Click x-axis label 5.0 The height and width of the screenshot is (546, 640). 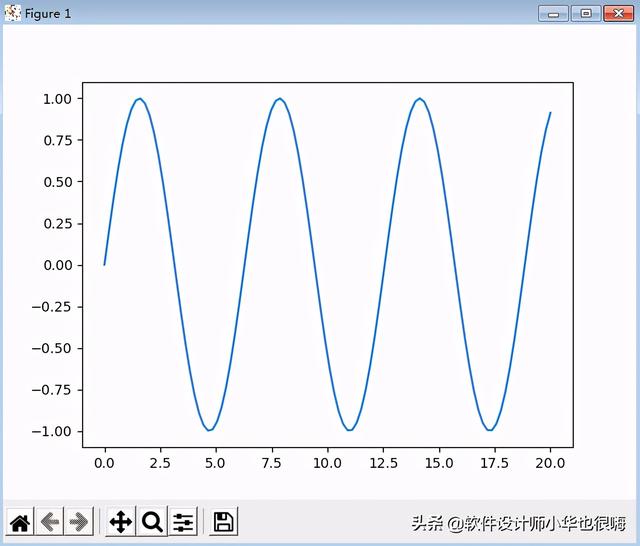point(216,463)
